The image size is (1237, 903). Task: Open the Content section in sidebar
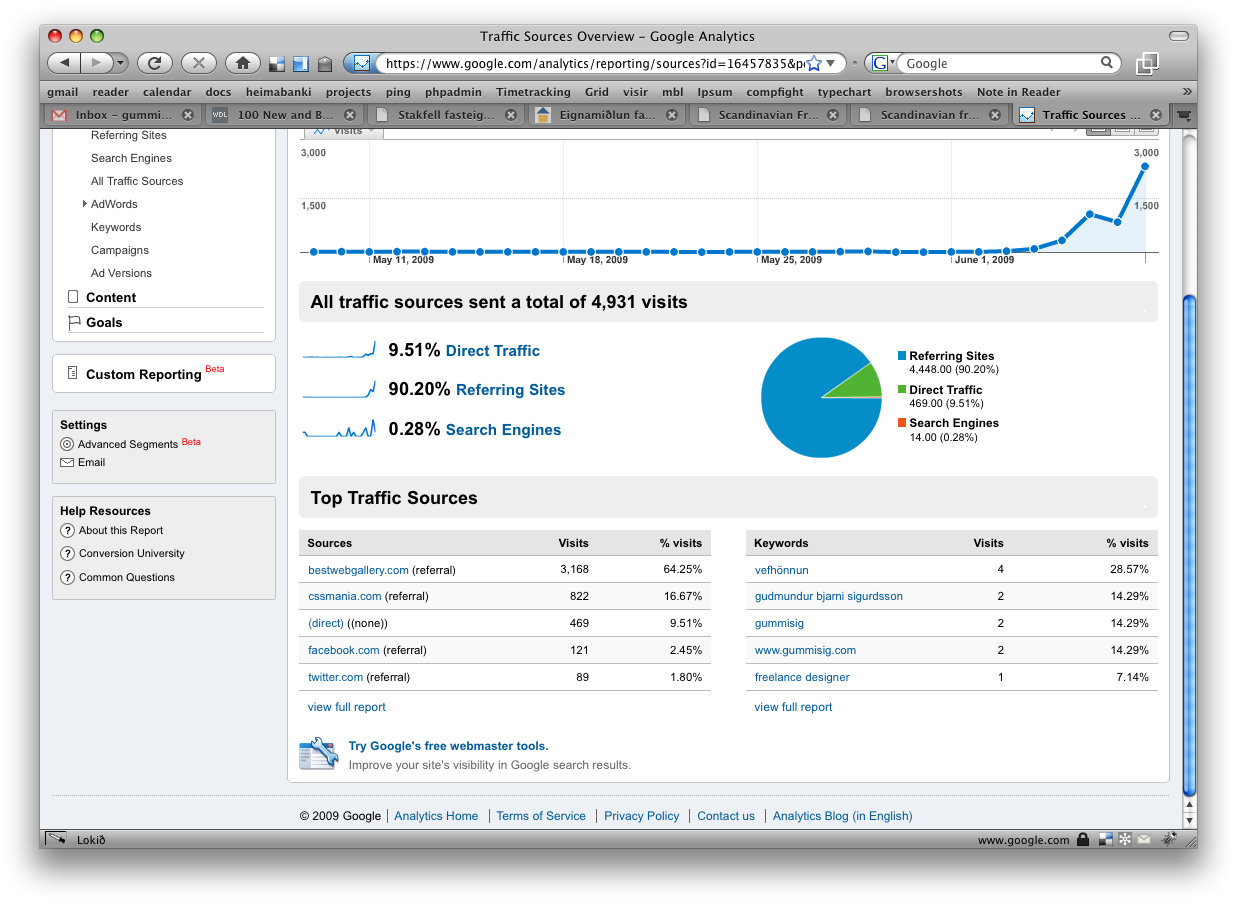click(x=111, y=297)
